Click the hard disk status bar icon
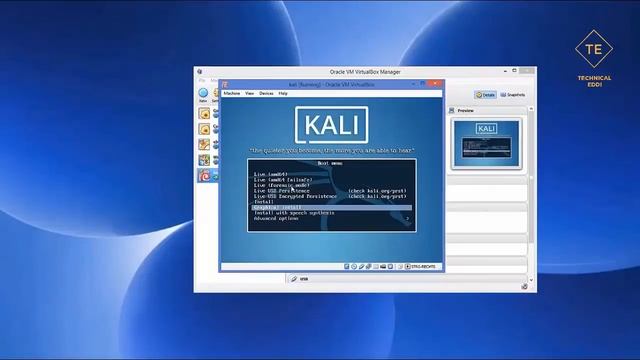Image resolution: width=640 pixels, height=360 pixels. [x=347, y=267]
